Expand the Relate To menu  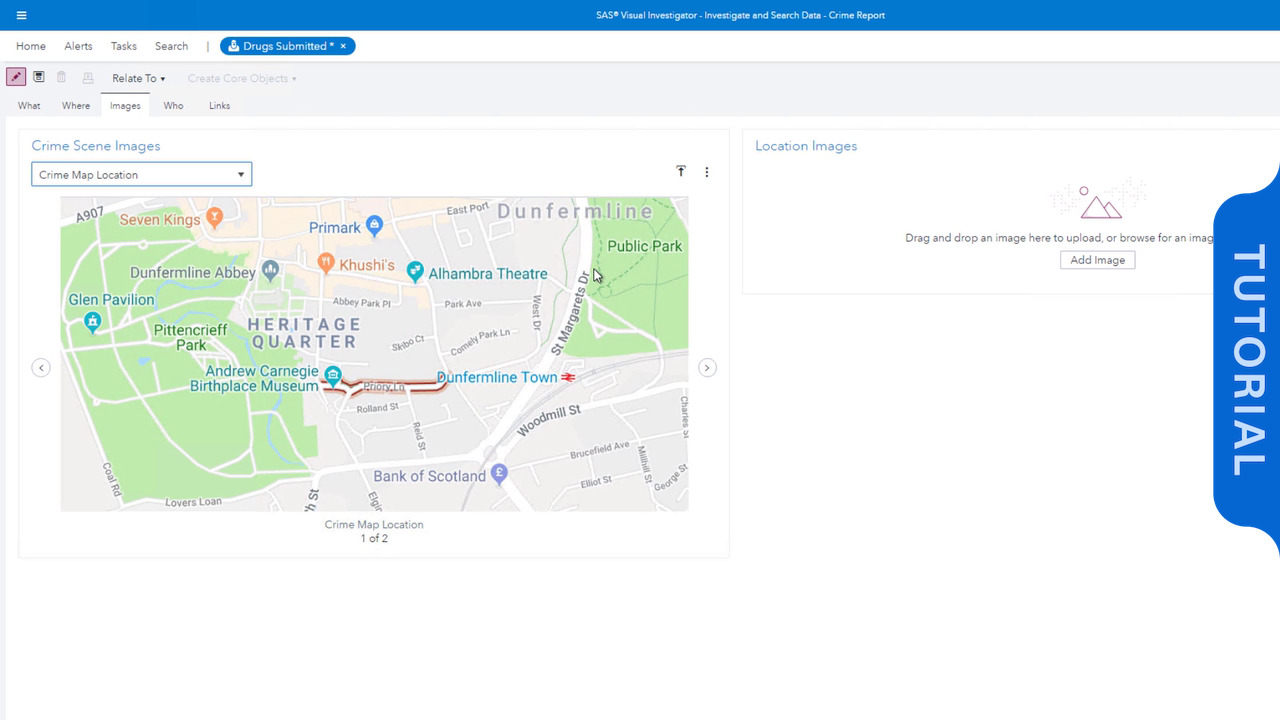click(138, 78)
